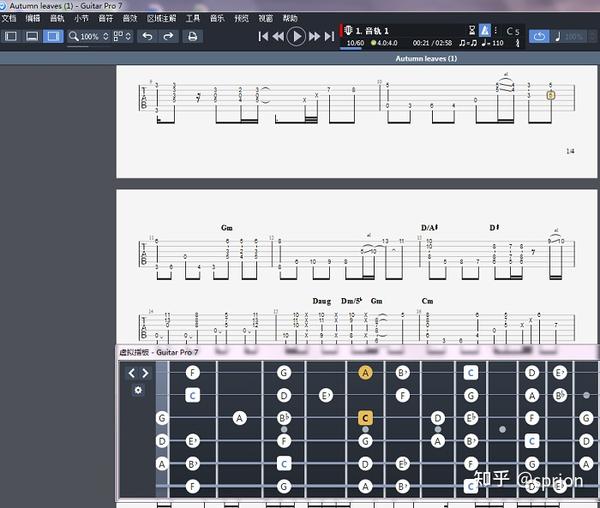Viewport: 600px width, 508px height.
Task: Click the open D string nut marker
Action: [162, 441]
